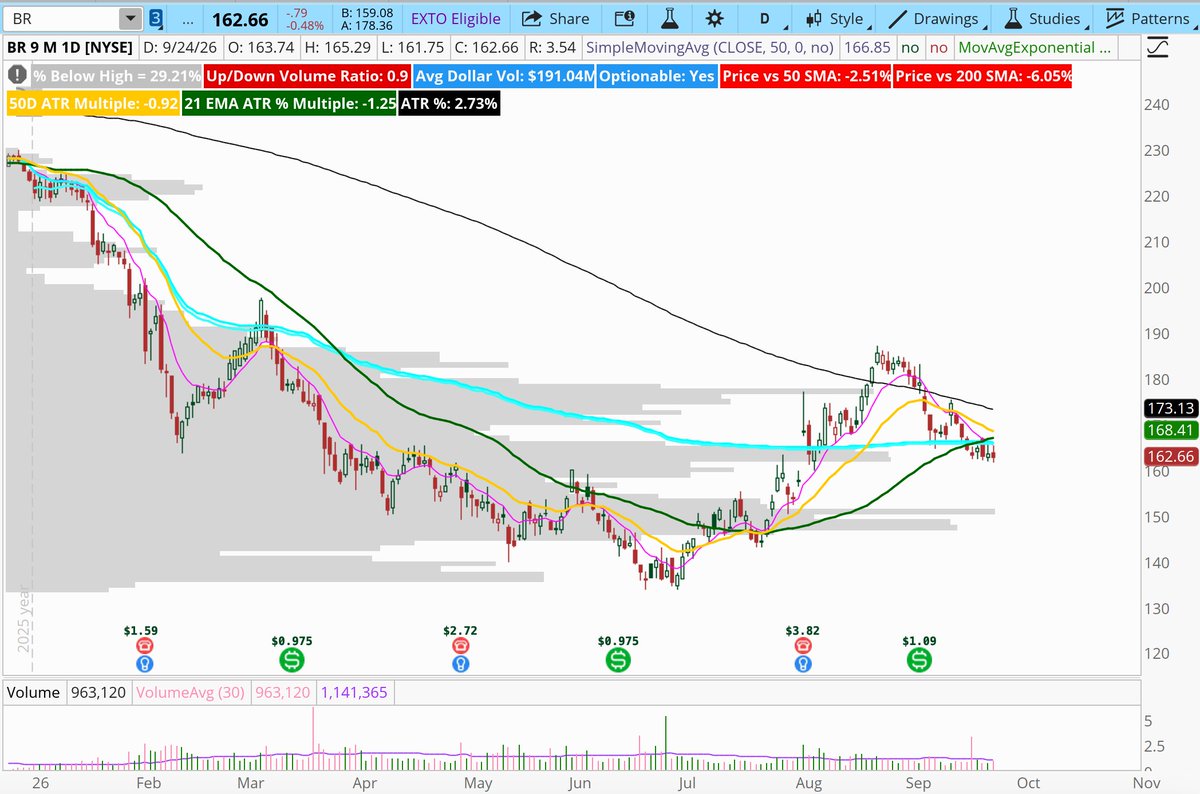Click the green 168.41 price bubble
The image size is (1200, 794).
1169,431
